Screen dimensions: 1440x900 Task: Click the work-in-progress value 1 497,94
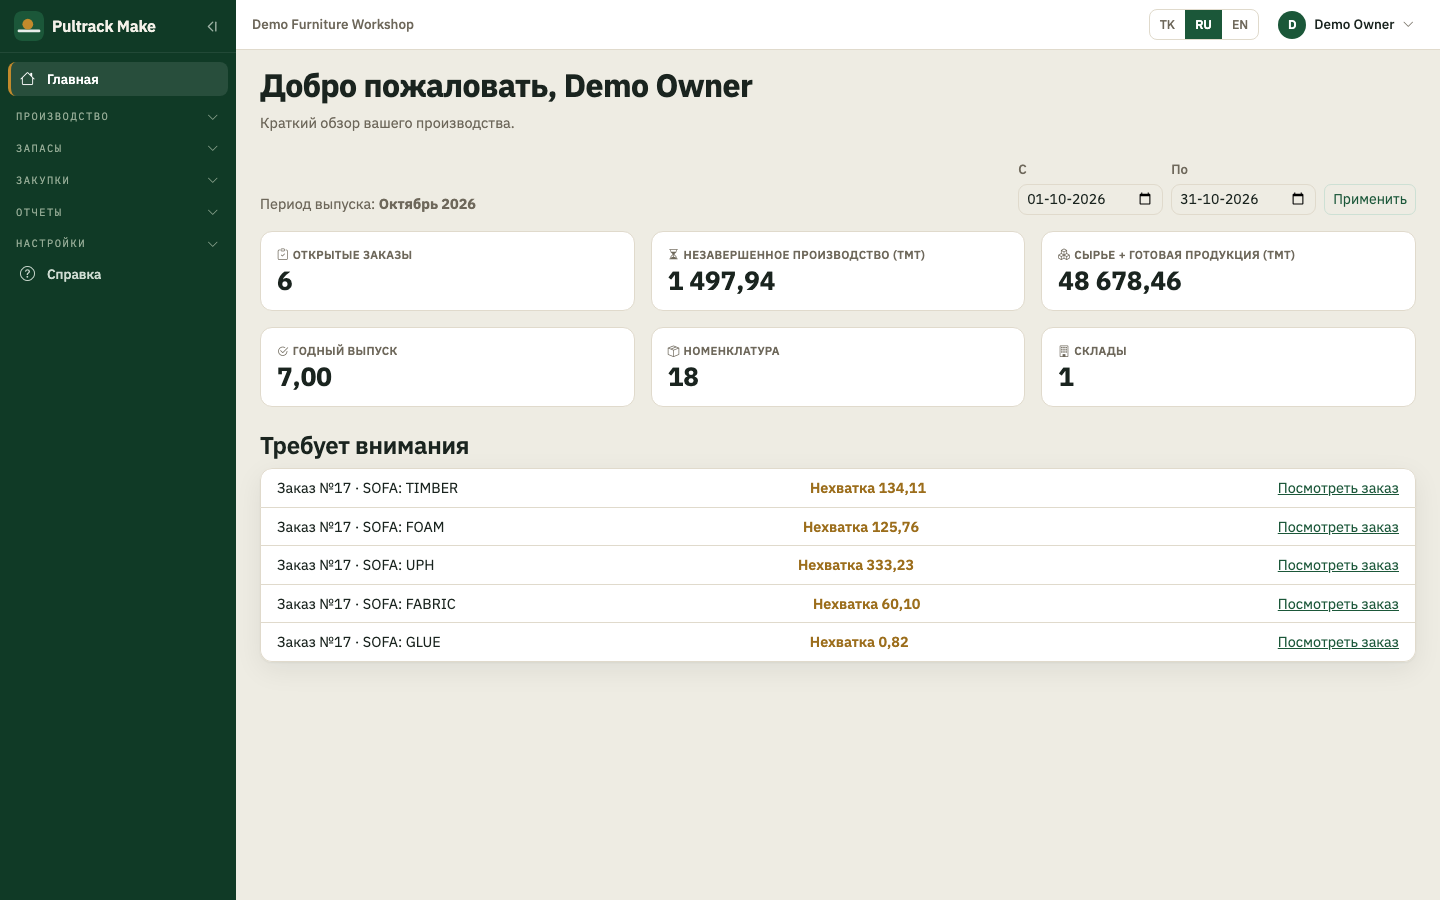coord(721,281)
